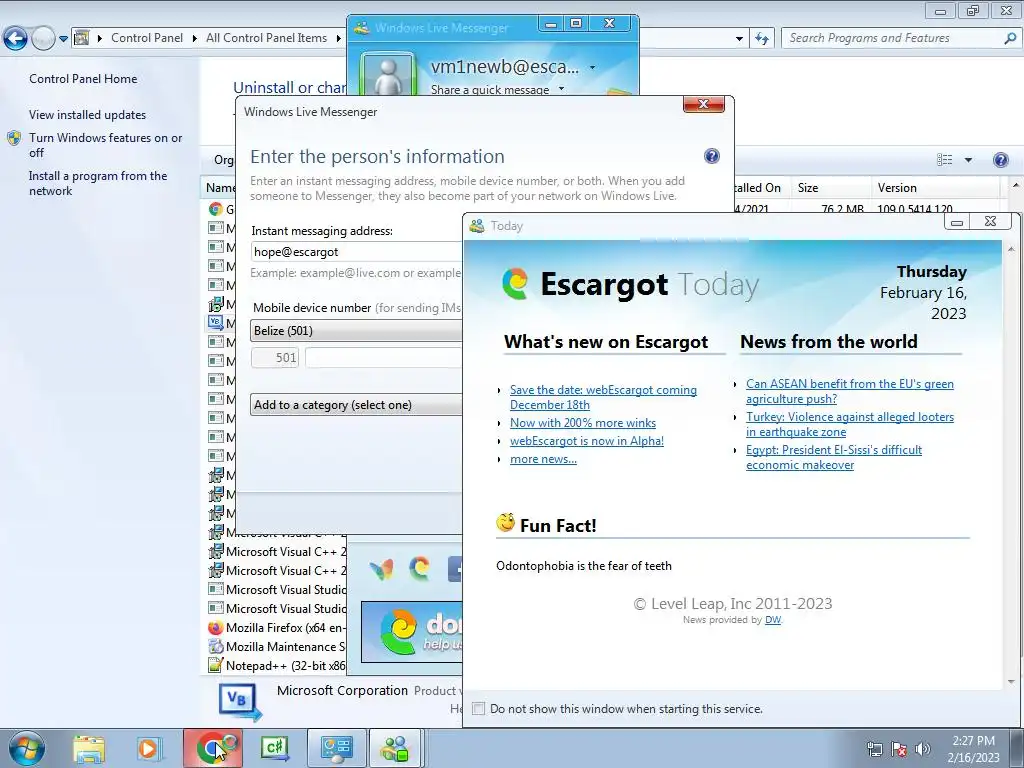Tick Do not show this window checkbox

(x=479, y=709)
